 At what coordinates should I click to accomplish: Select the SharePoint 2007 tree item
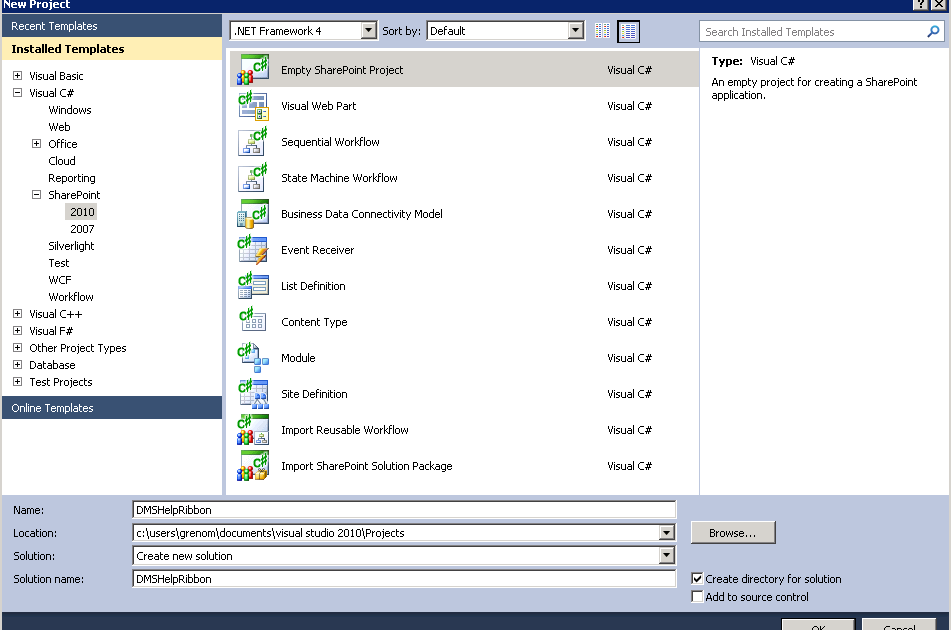click(82, 229)
